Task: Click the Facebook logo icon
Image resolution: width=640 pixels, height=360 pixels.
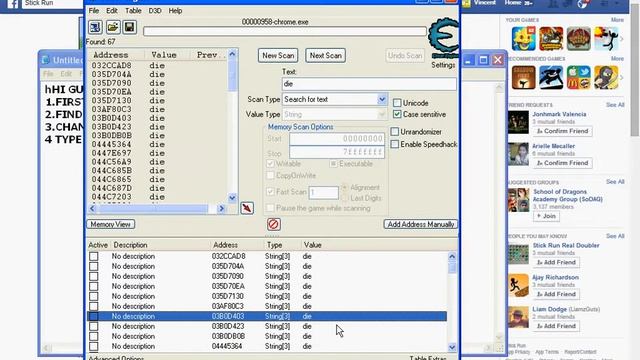Action: pyautogui.click(x=13, y=4)
